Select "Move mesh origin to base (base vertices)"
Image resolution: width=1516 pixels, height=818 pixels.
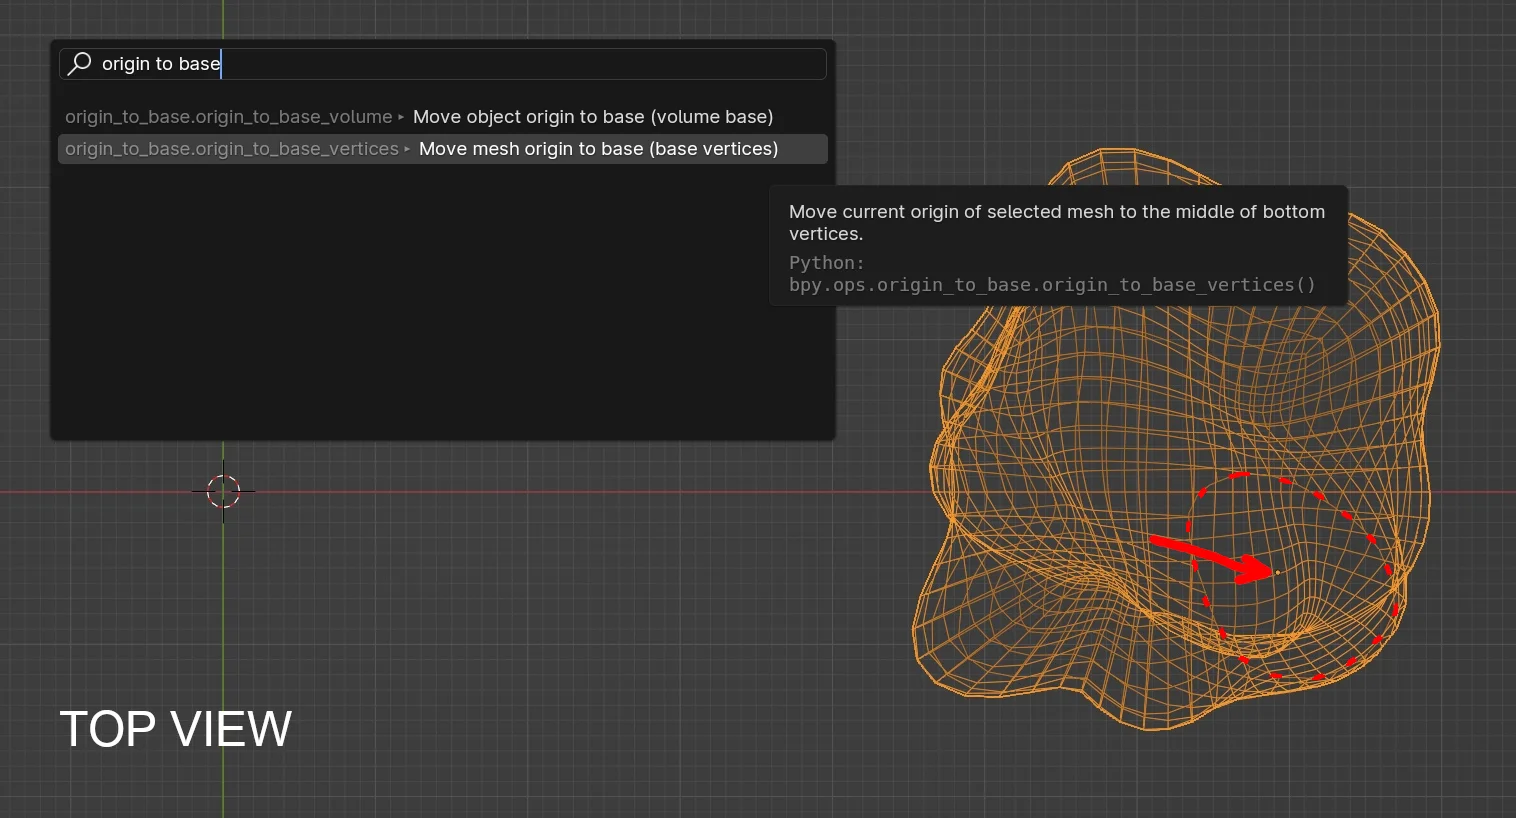click(x=598, y=148)
